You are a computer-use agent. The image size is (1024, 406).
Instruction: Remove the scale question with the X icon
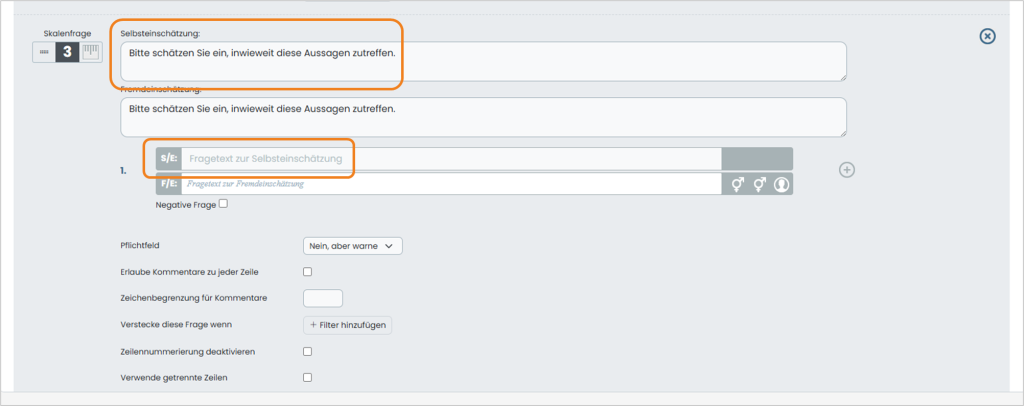click(x=987, y=36)
